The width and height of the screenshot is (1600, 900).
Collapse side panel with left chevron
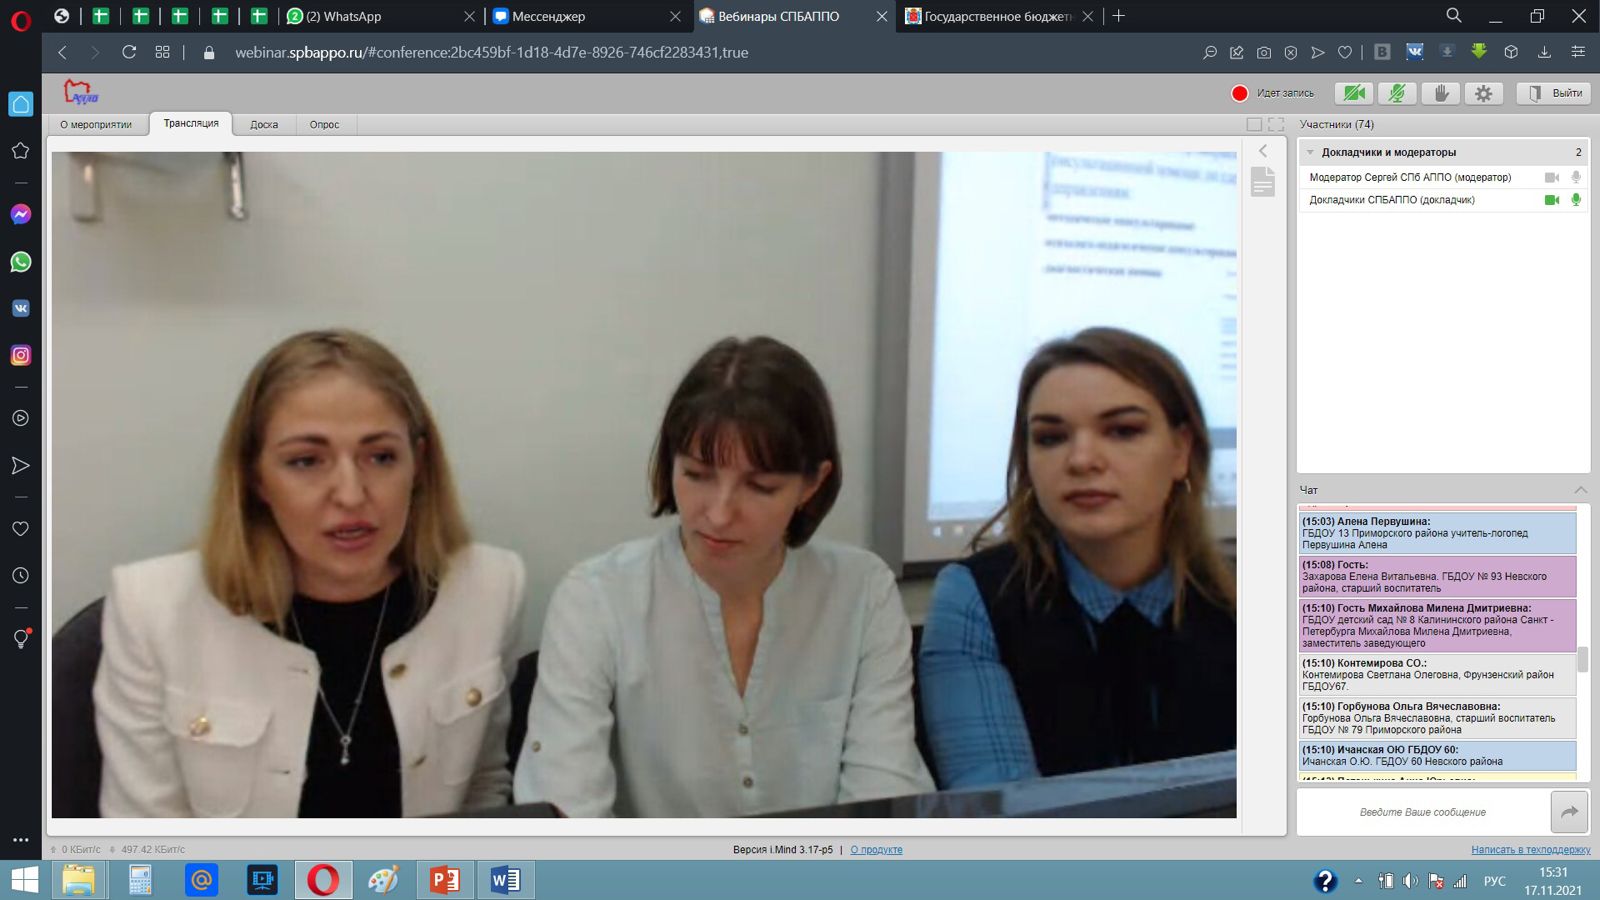coord(1263,151)
